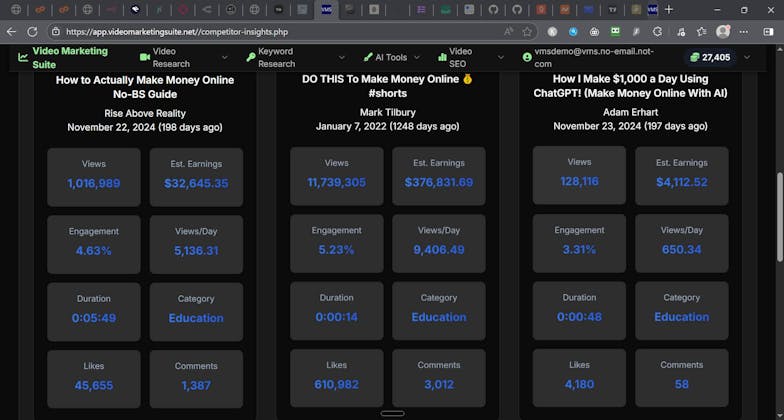Image resolution: width=784 pixels, height=420 pixels.
Task: Reload the page with refresh icon
Action: pyautogui.click(x=32, y=31)
